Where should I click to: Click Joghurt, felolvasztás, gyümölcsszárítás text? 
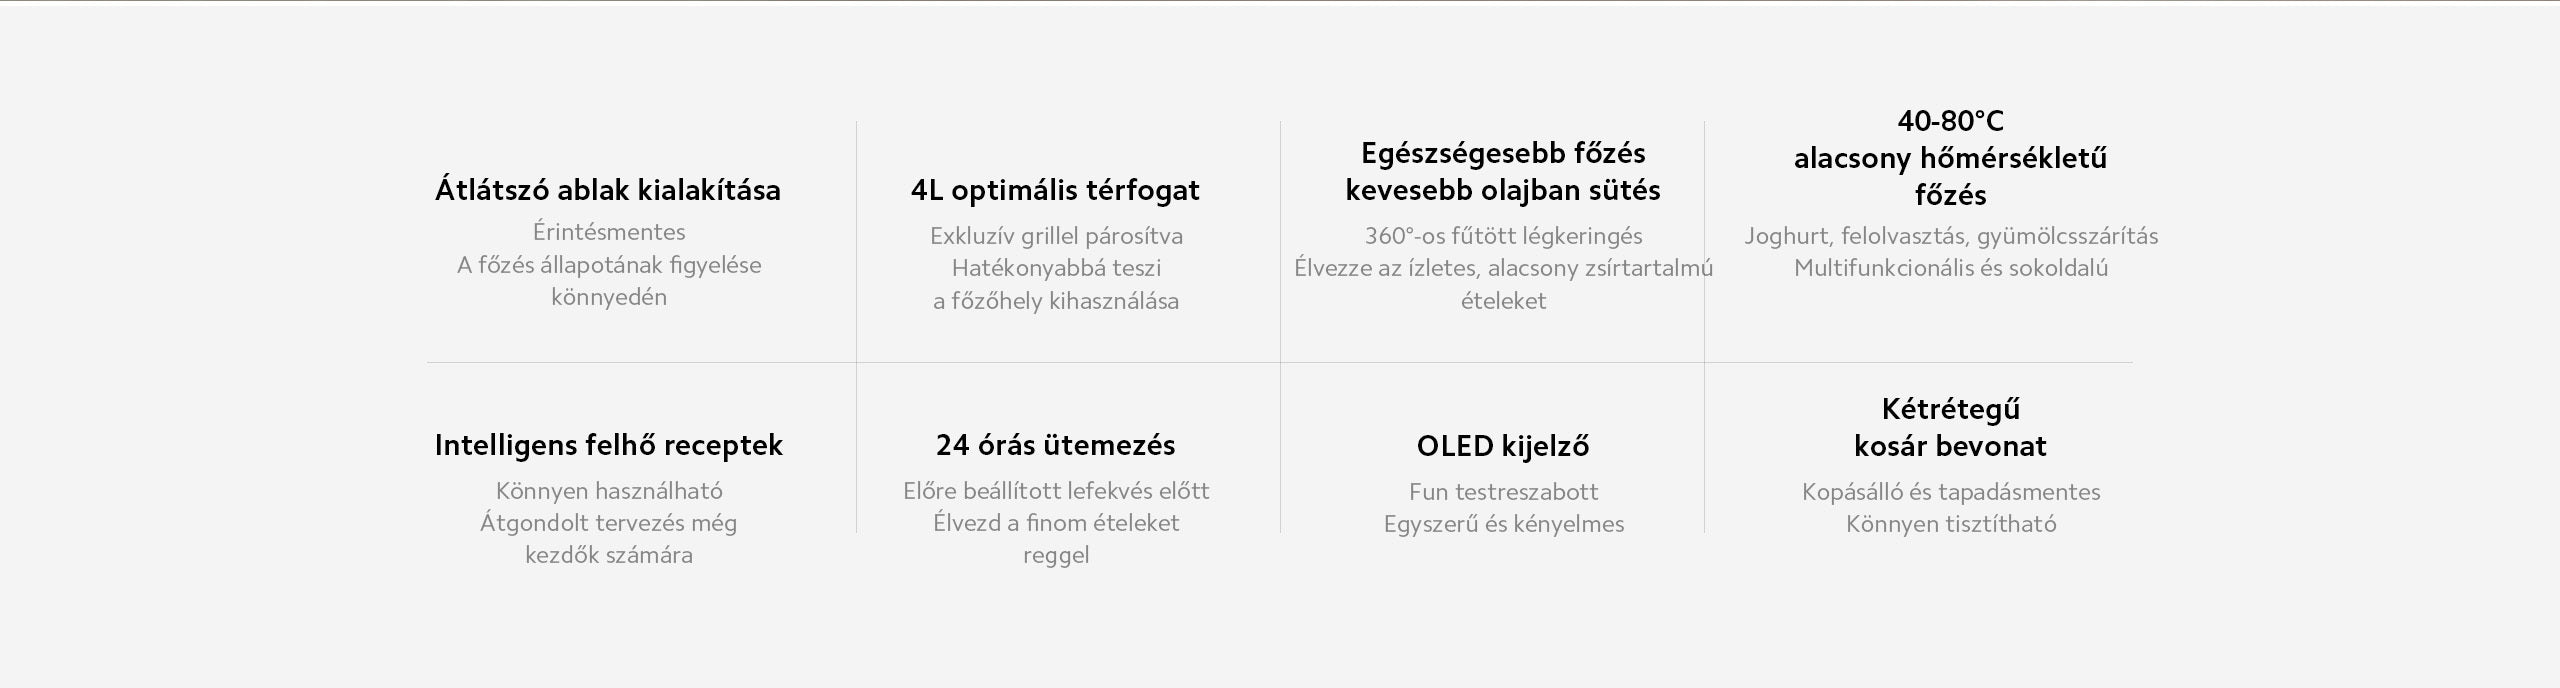coord(1951,236)
